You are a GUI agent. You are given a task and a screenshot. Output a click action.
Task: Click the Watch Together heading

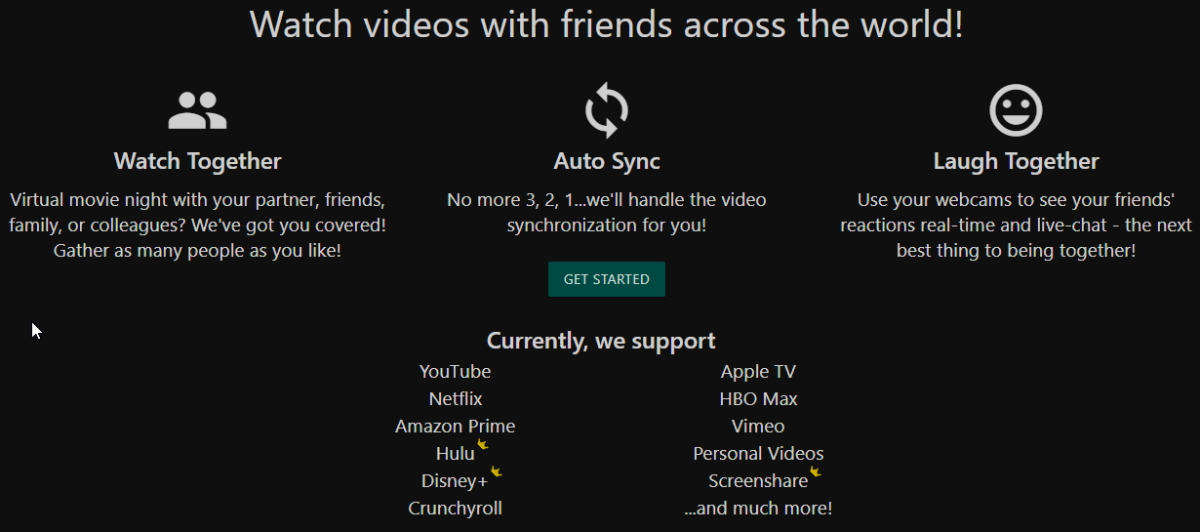[x=197, y=161]
